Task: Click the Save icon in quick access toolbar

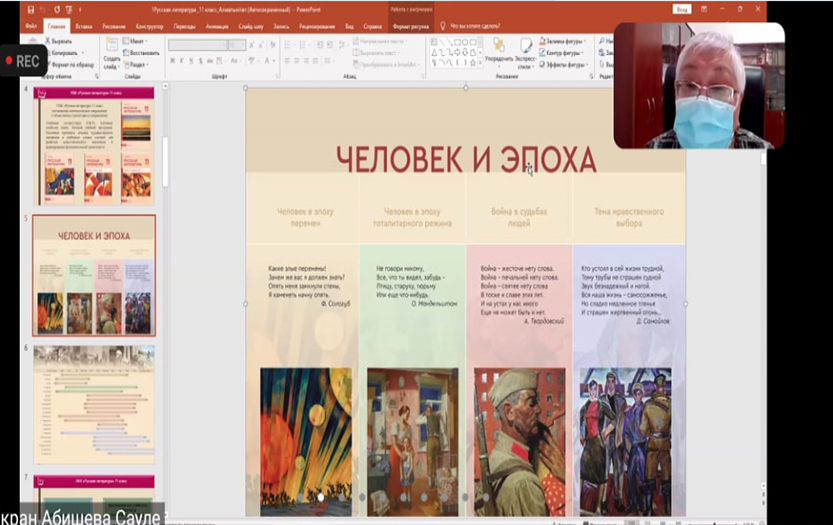Action: 30,9
